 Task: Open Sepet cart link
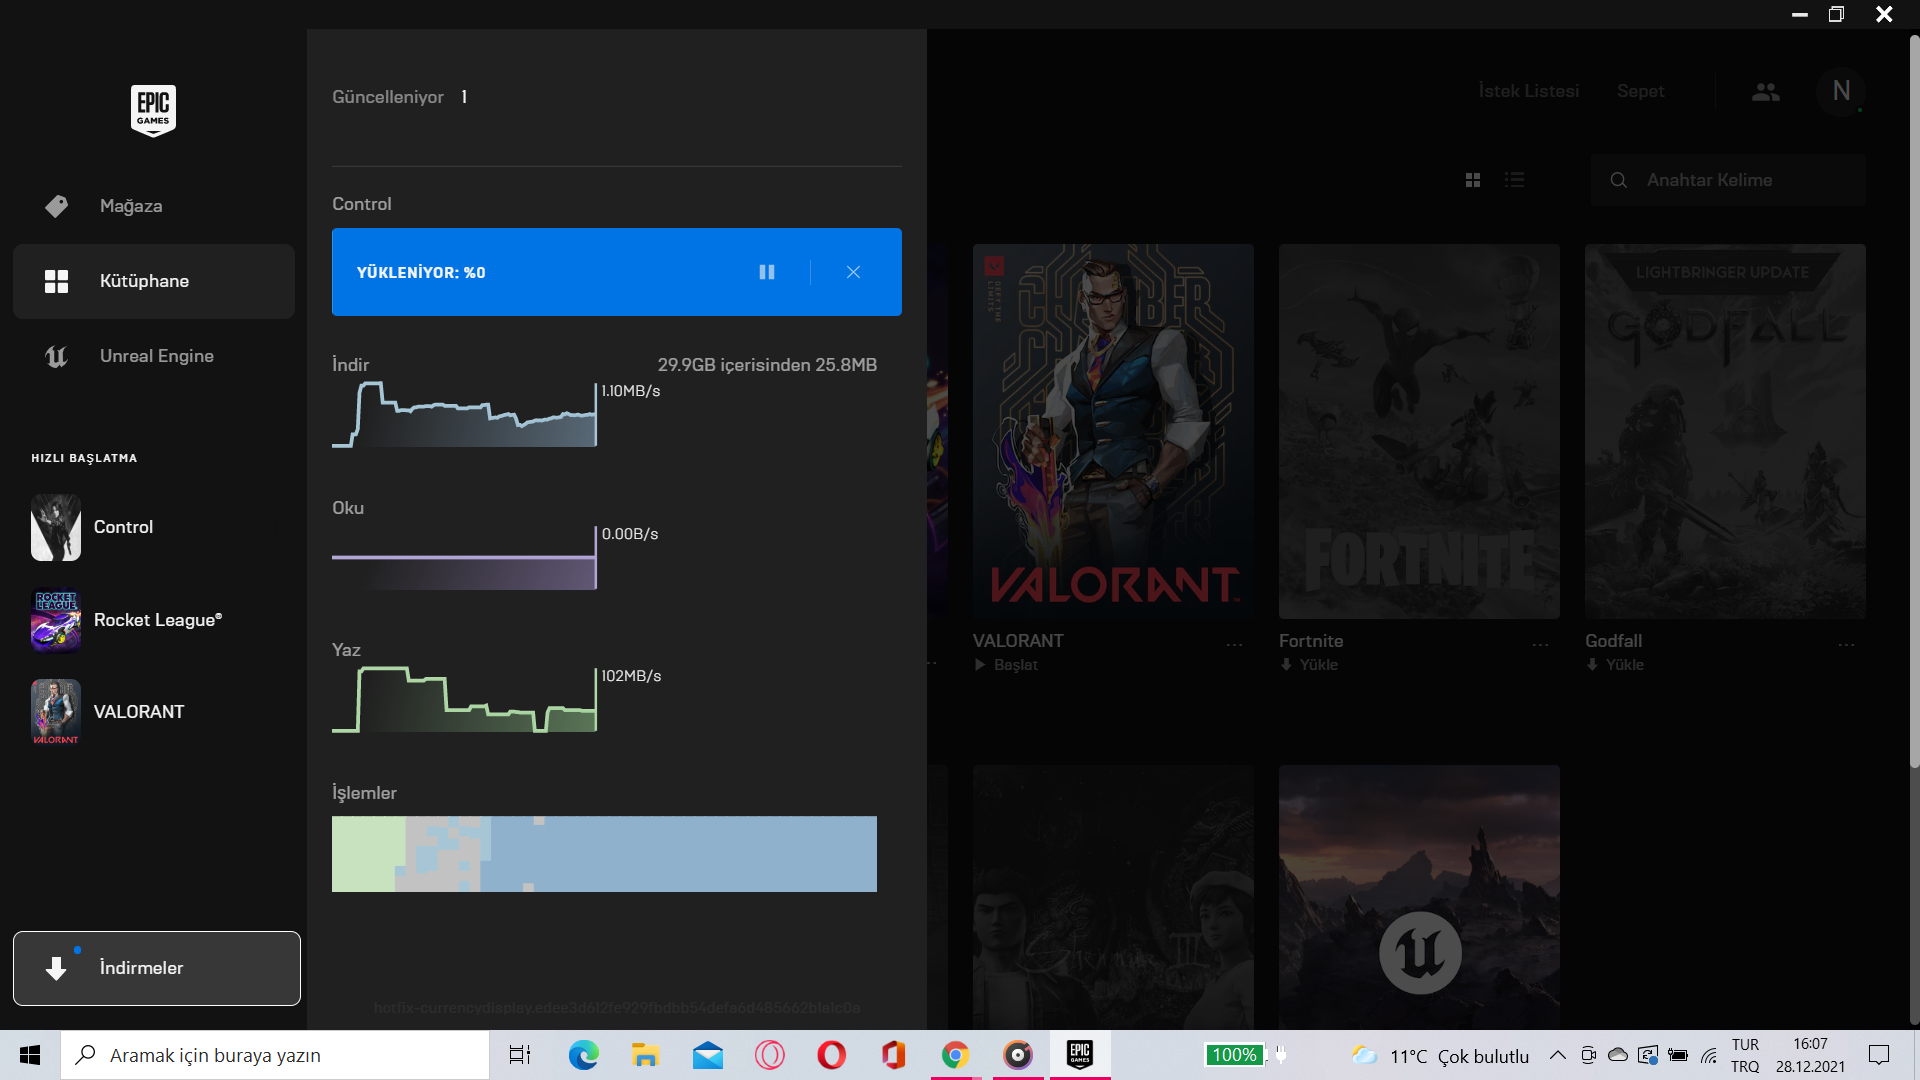(1640, 91)
